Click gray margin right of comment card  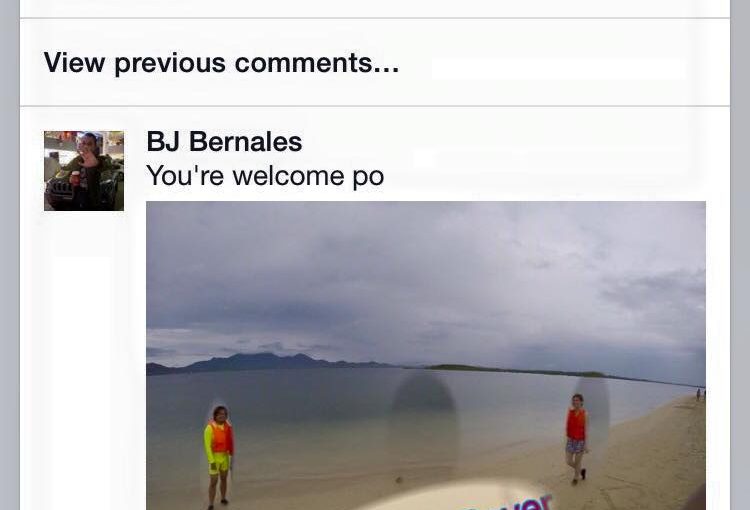740,255
